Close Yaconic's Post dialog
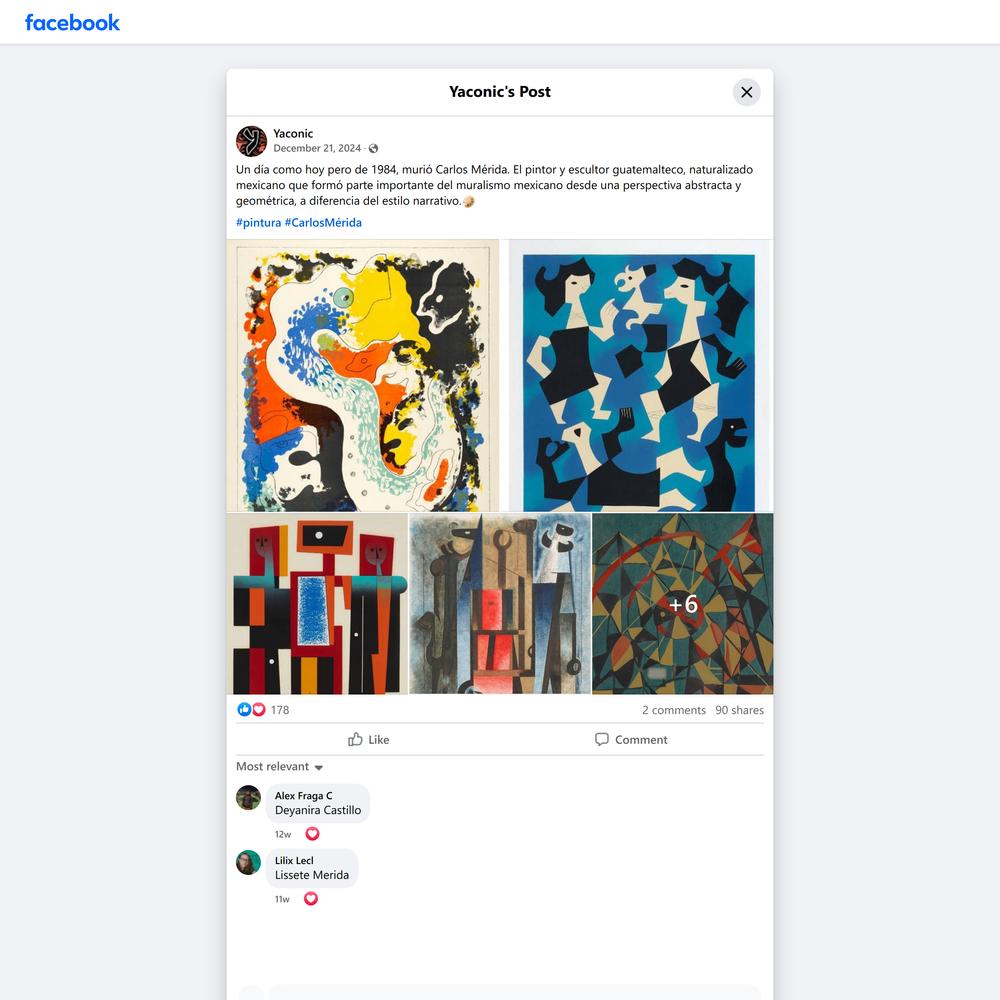 coord(746,92)
